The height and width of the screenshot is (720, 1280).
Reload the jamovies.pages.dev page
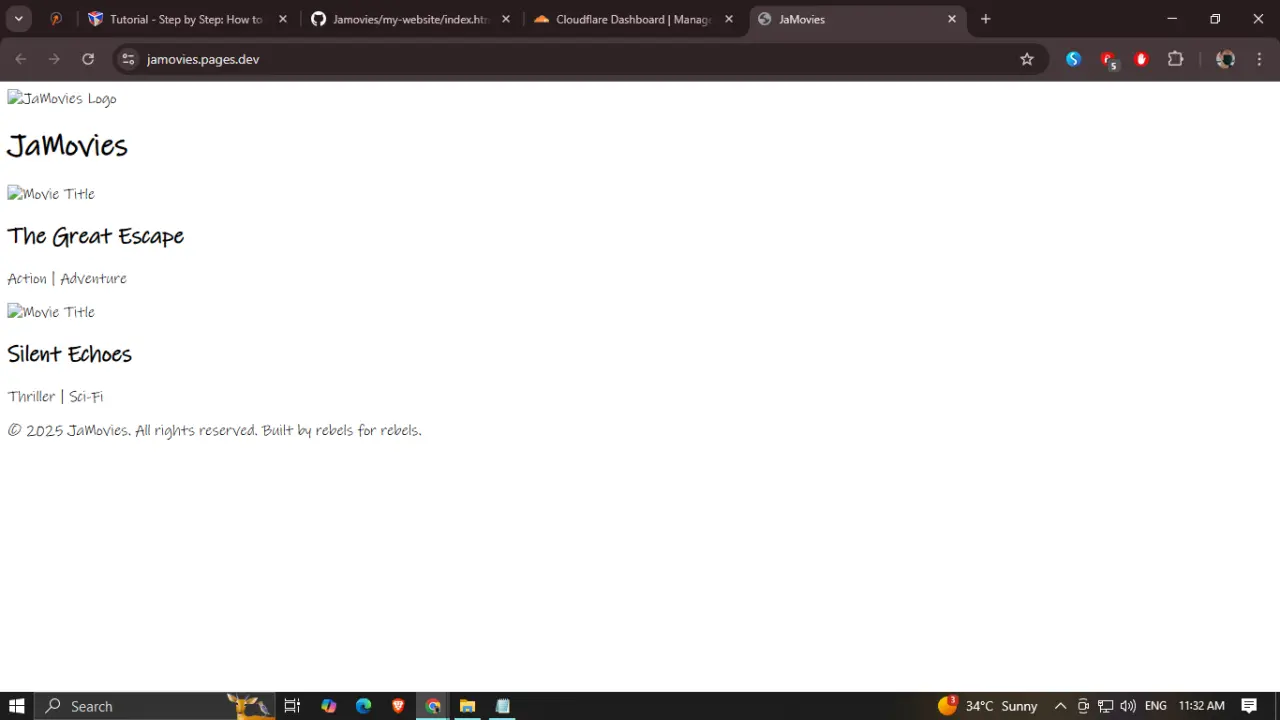pos(88,59)
